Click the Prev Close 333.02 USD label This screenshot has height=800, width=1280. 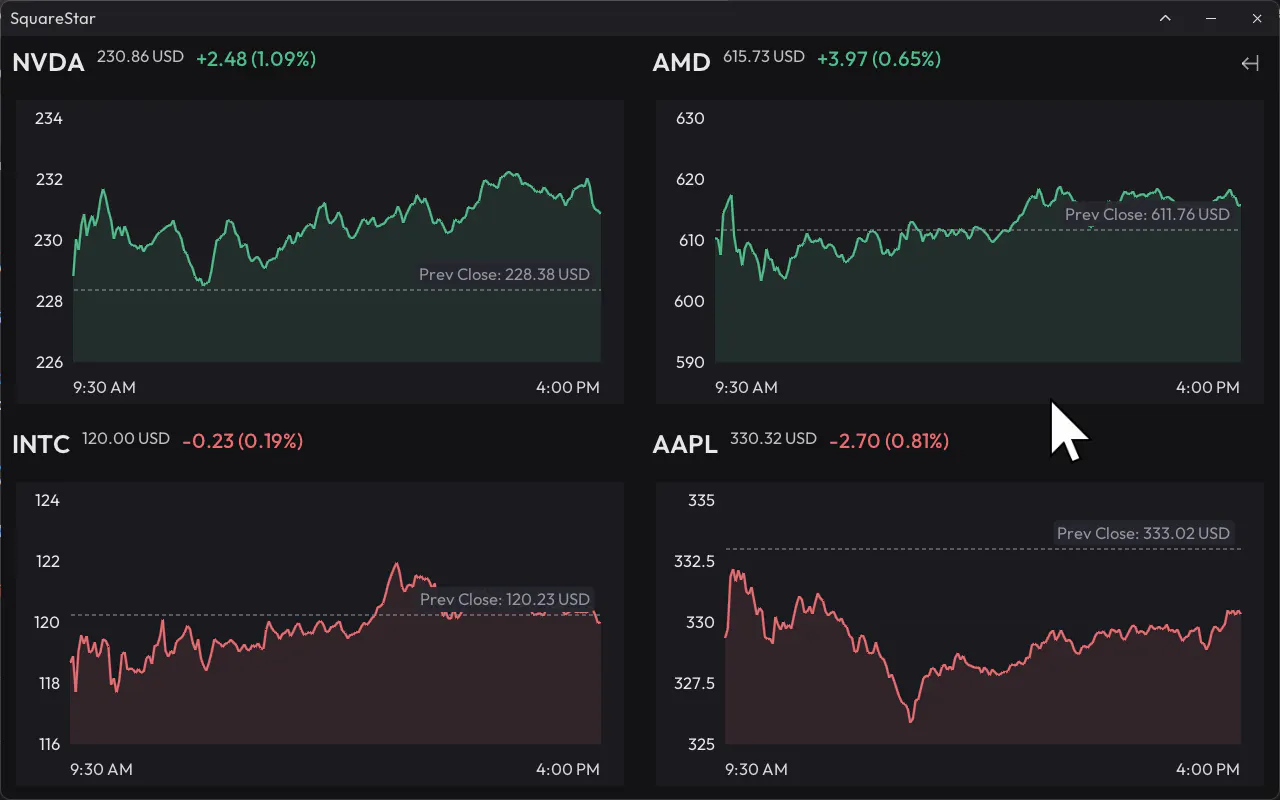(1143, 533)
